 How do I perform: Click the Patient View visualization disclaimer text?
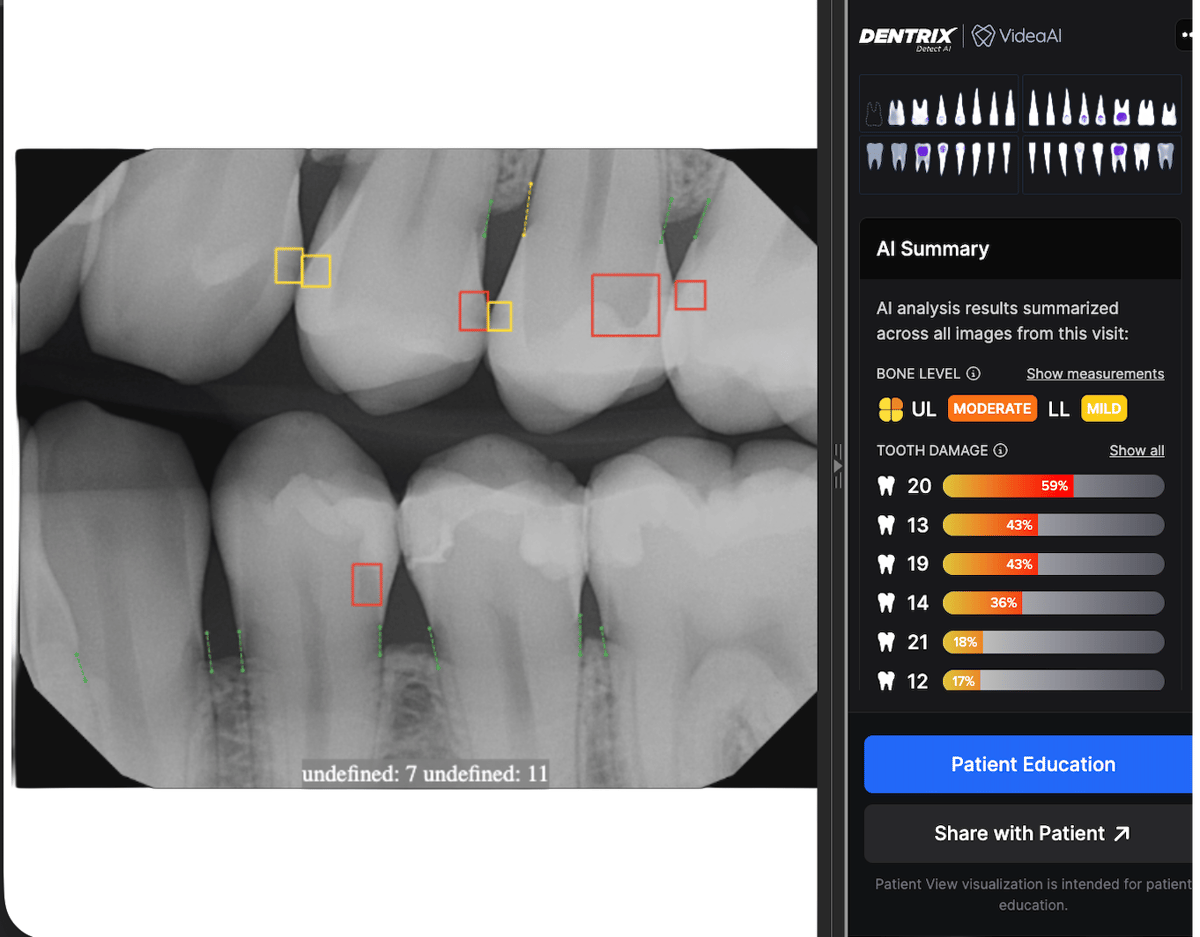1033,894
